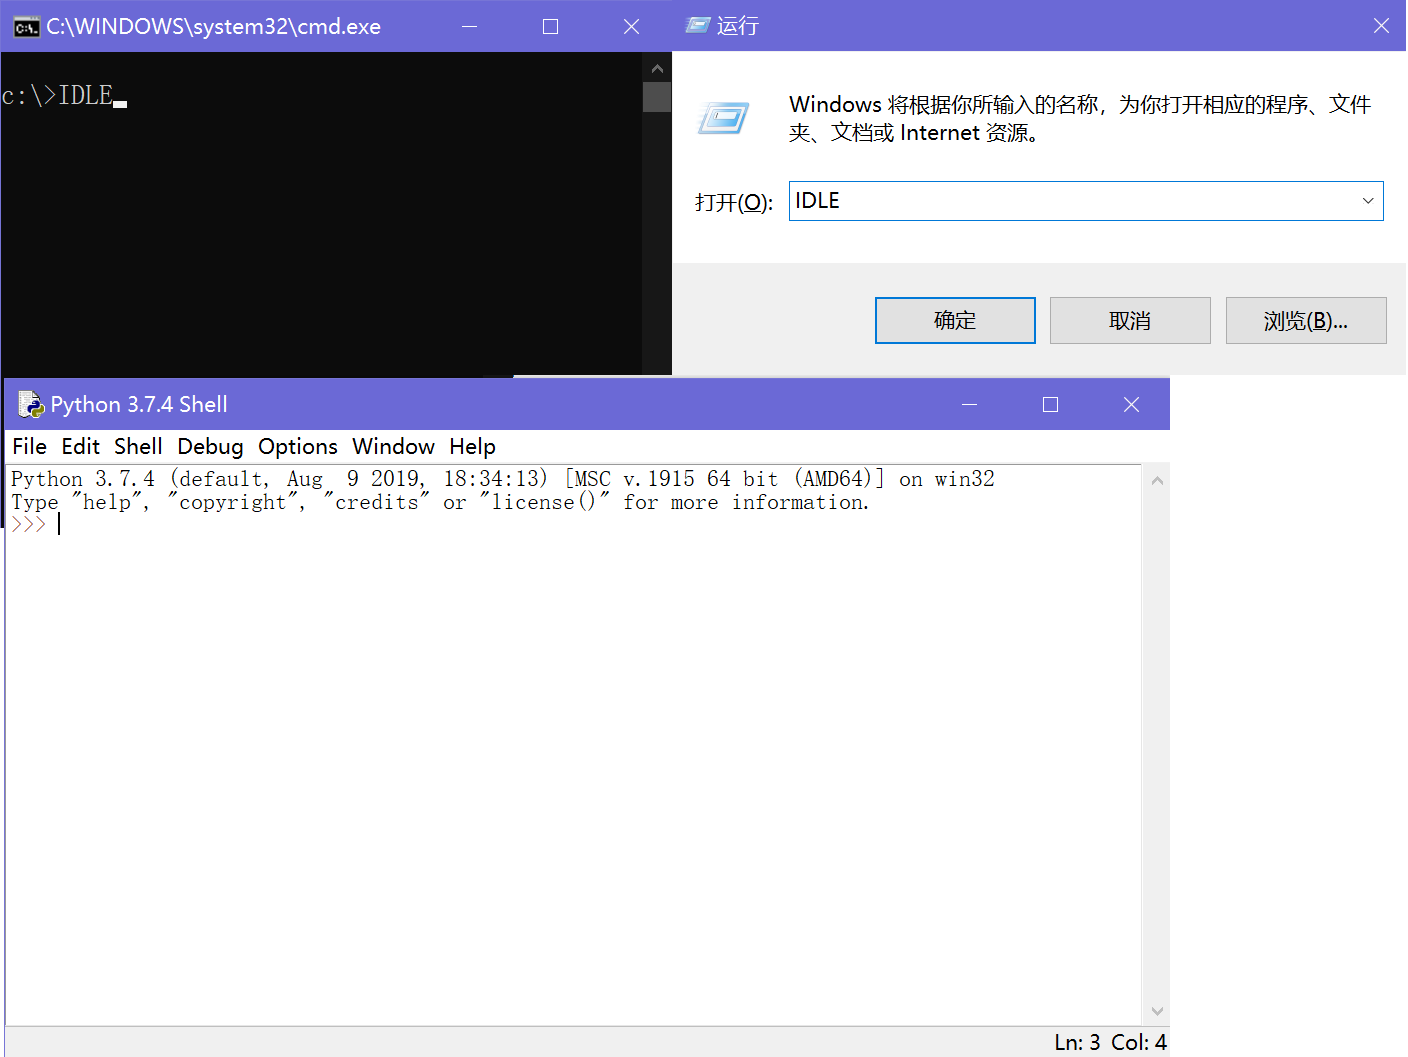Click the large Run program icon
This screenshot has width=1408, height=1057.
(723, 118)
